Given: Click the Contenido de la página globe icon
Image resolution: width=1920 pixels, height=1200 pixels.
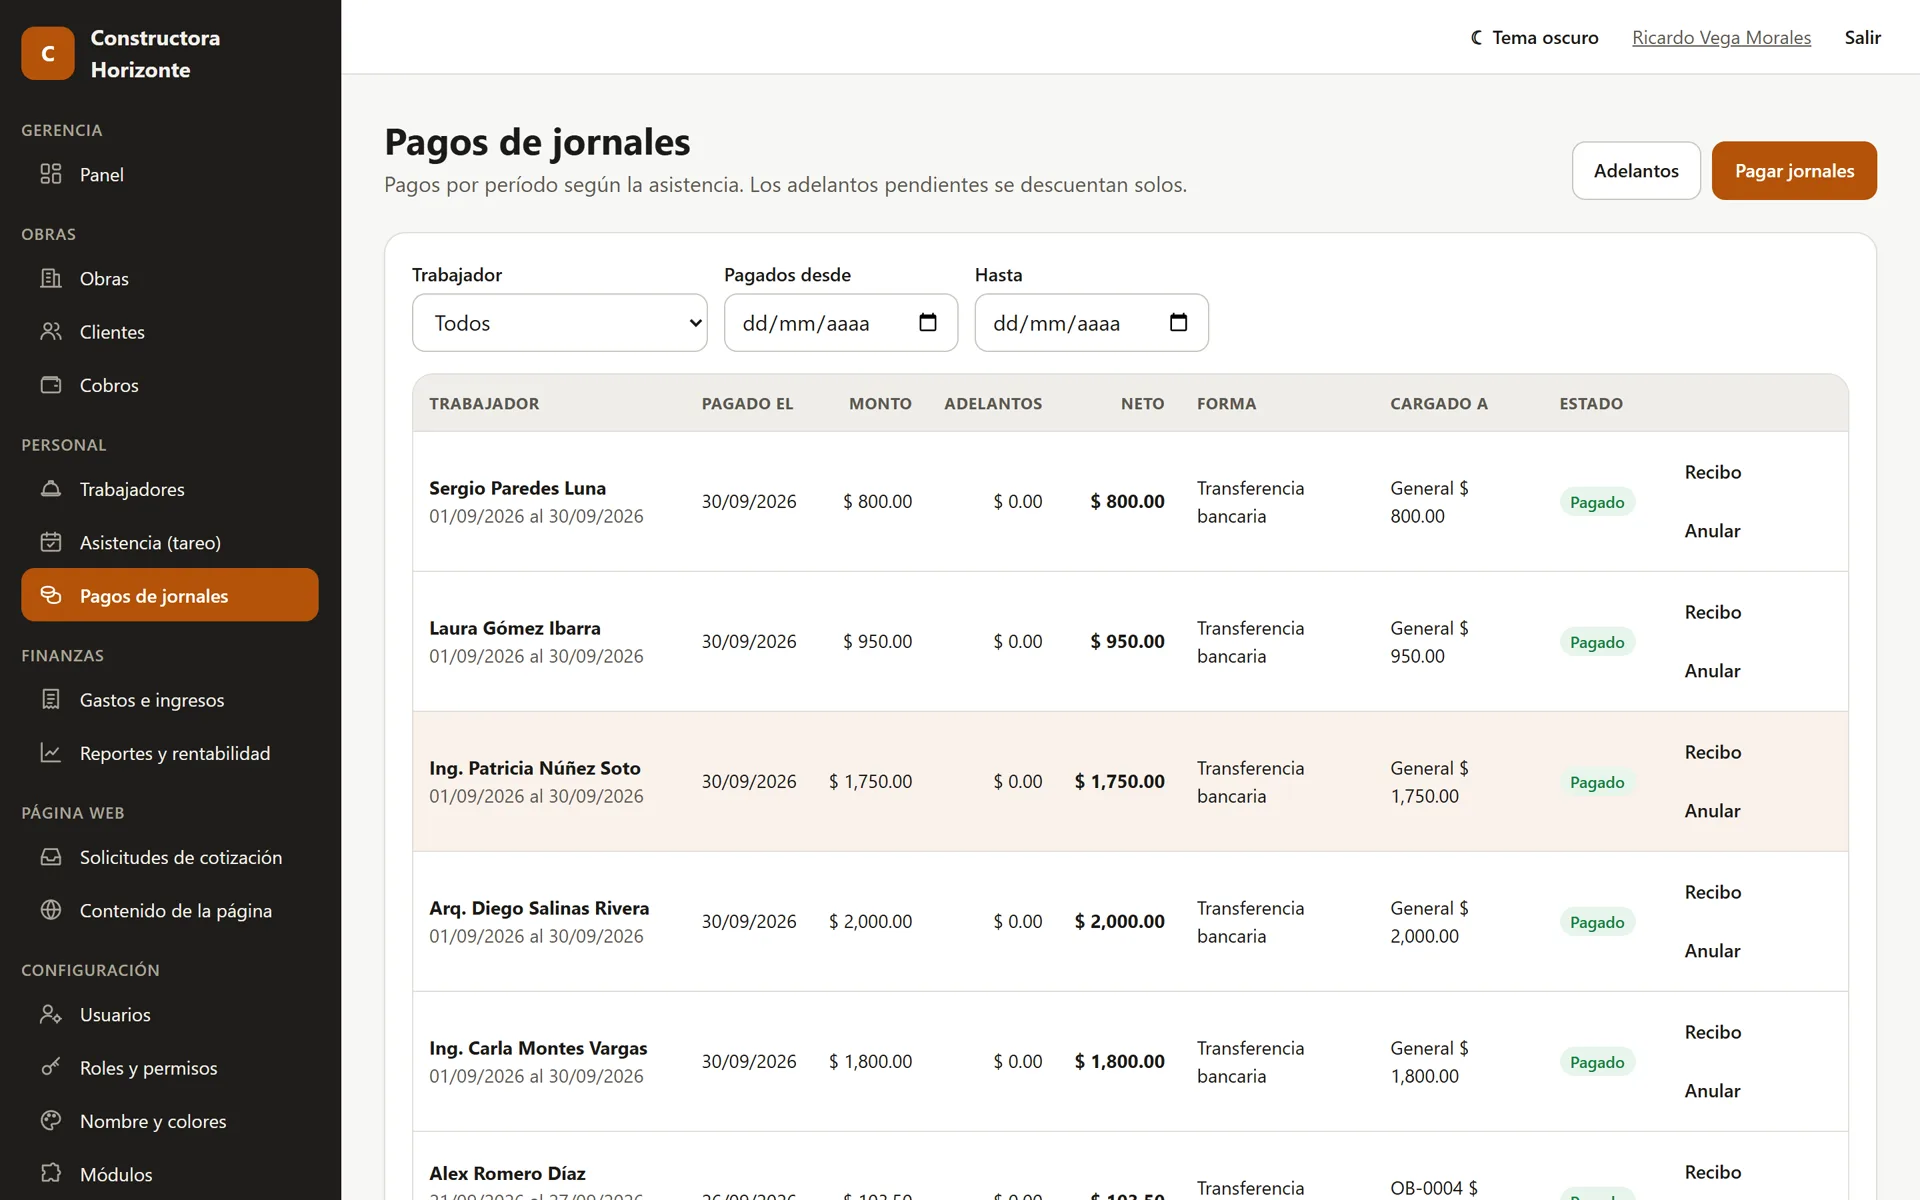Looking at the screenshot, I should tap(51, 910).
